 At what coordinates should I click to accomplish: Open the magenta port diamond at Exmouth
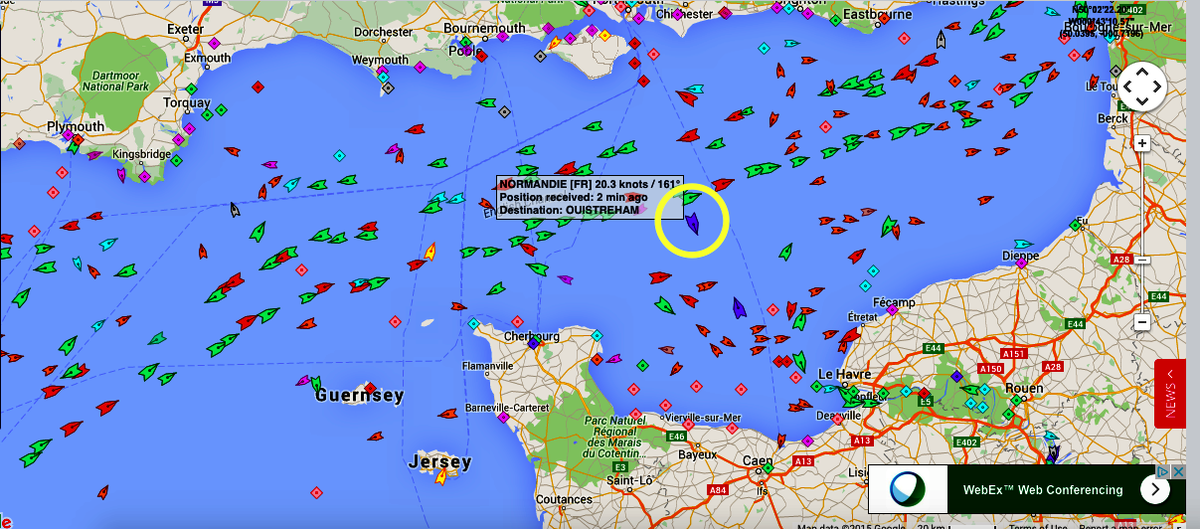pyautogui.click(x=213, y=44)
